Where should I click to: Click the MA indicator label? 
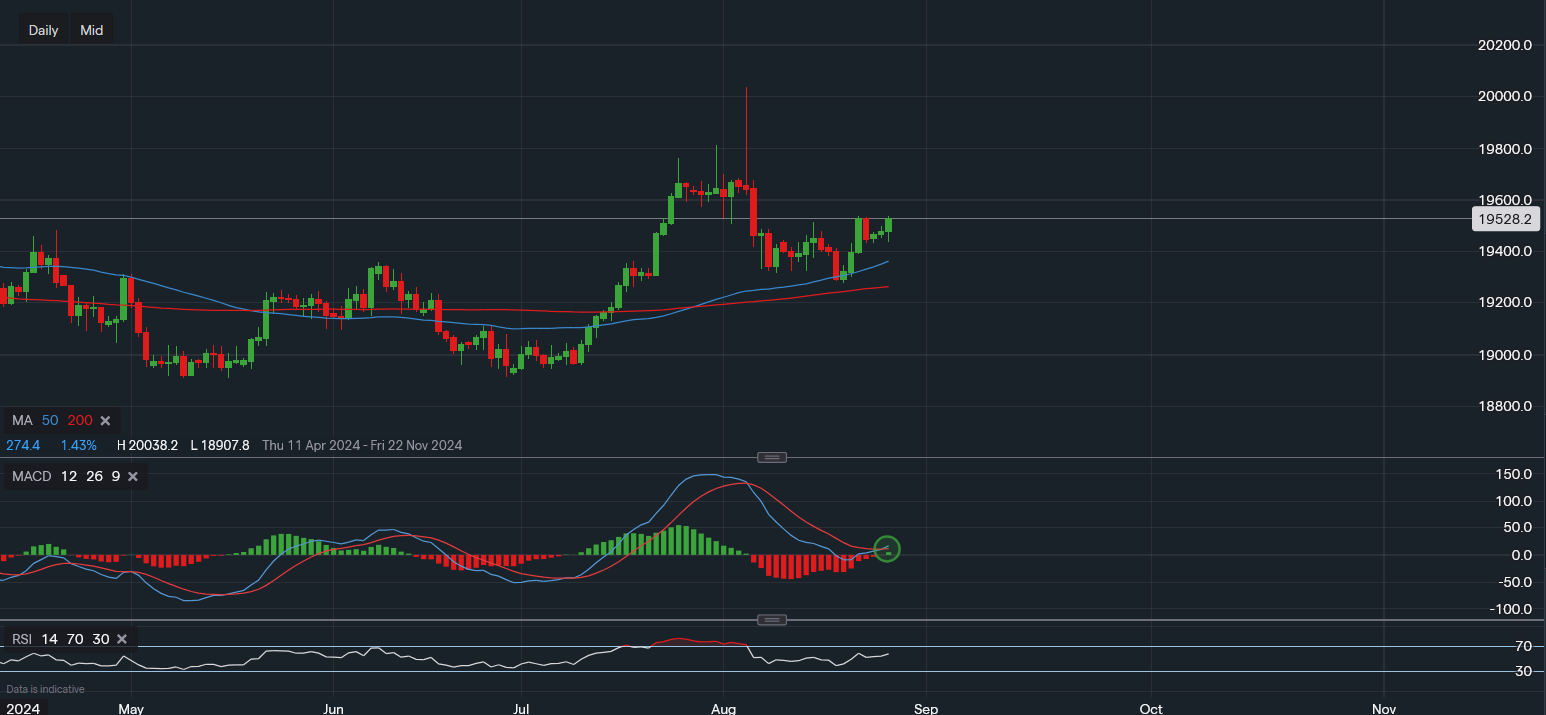(22, 420)
